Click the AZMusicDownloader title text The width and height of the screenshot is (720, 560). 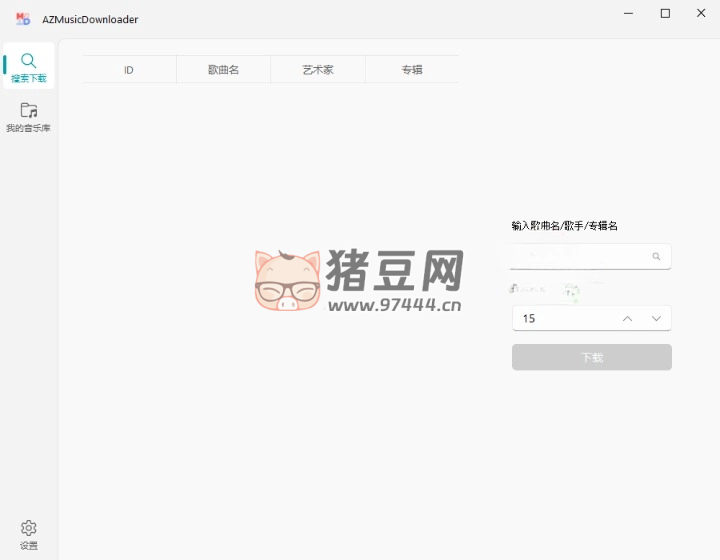pos(90,19)
